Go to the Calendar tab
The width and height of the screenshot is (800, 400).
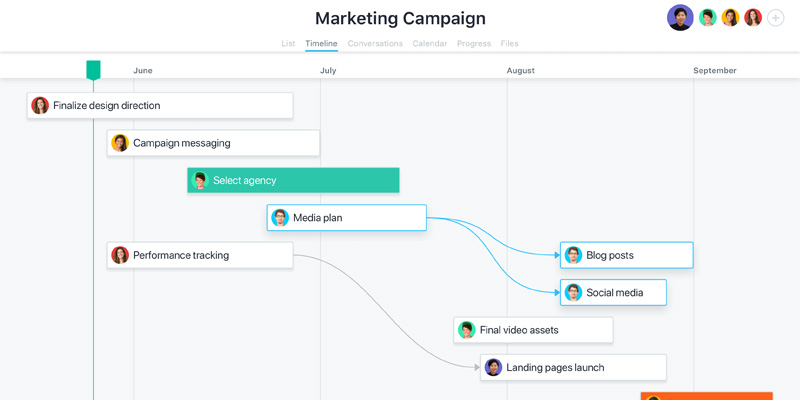coord(430,44)
